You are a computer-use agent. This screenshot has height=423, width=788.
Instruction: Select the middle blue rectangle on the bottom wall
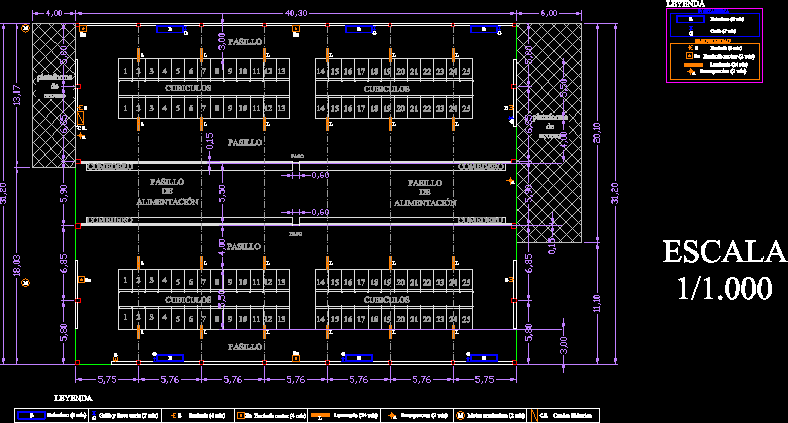click(x=358, y=358)
